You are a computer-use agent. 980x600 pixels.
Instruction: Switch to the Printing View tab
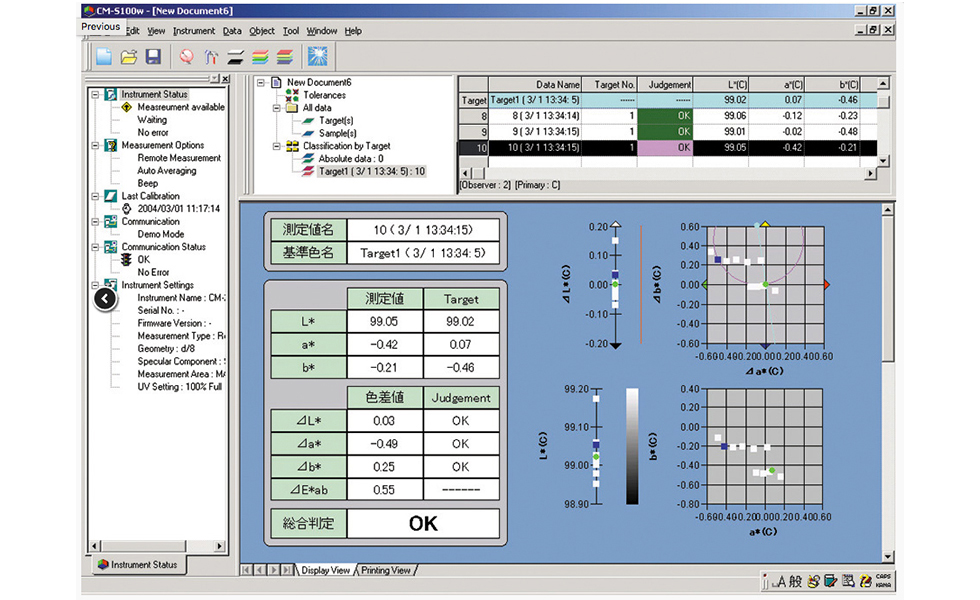[x=386, y=570]
